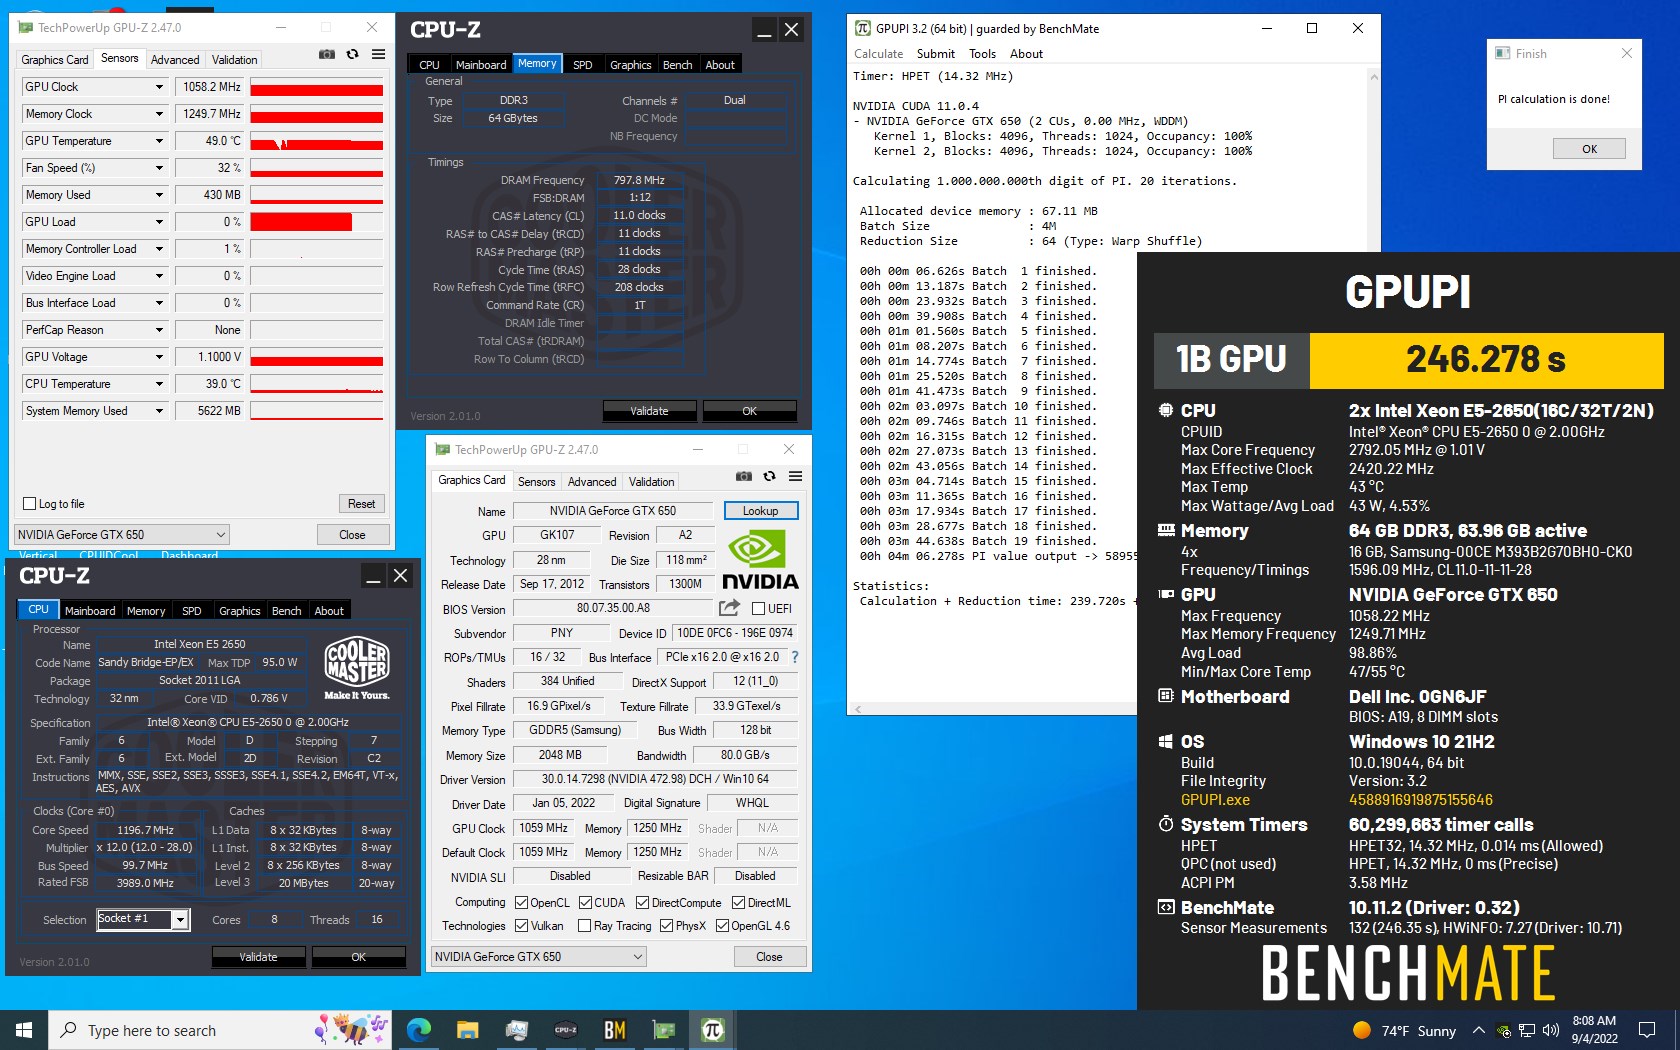This screenshot has width=1680, height=1050.
Task: Open CPU-Z Socket #1 selection dropdown
Action: pos(143,919)
